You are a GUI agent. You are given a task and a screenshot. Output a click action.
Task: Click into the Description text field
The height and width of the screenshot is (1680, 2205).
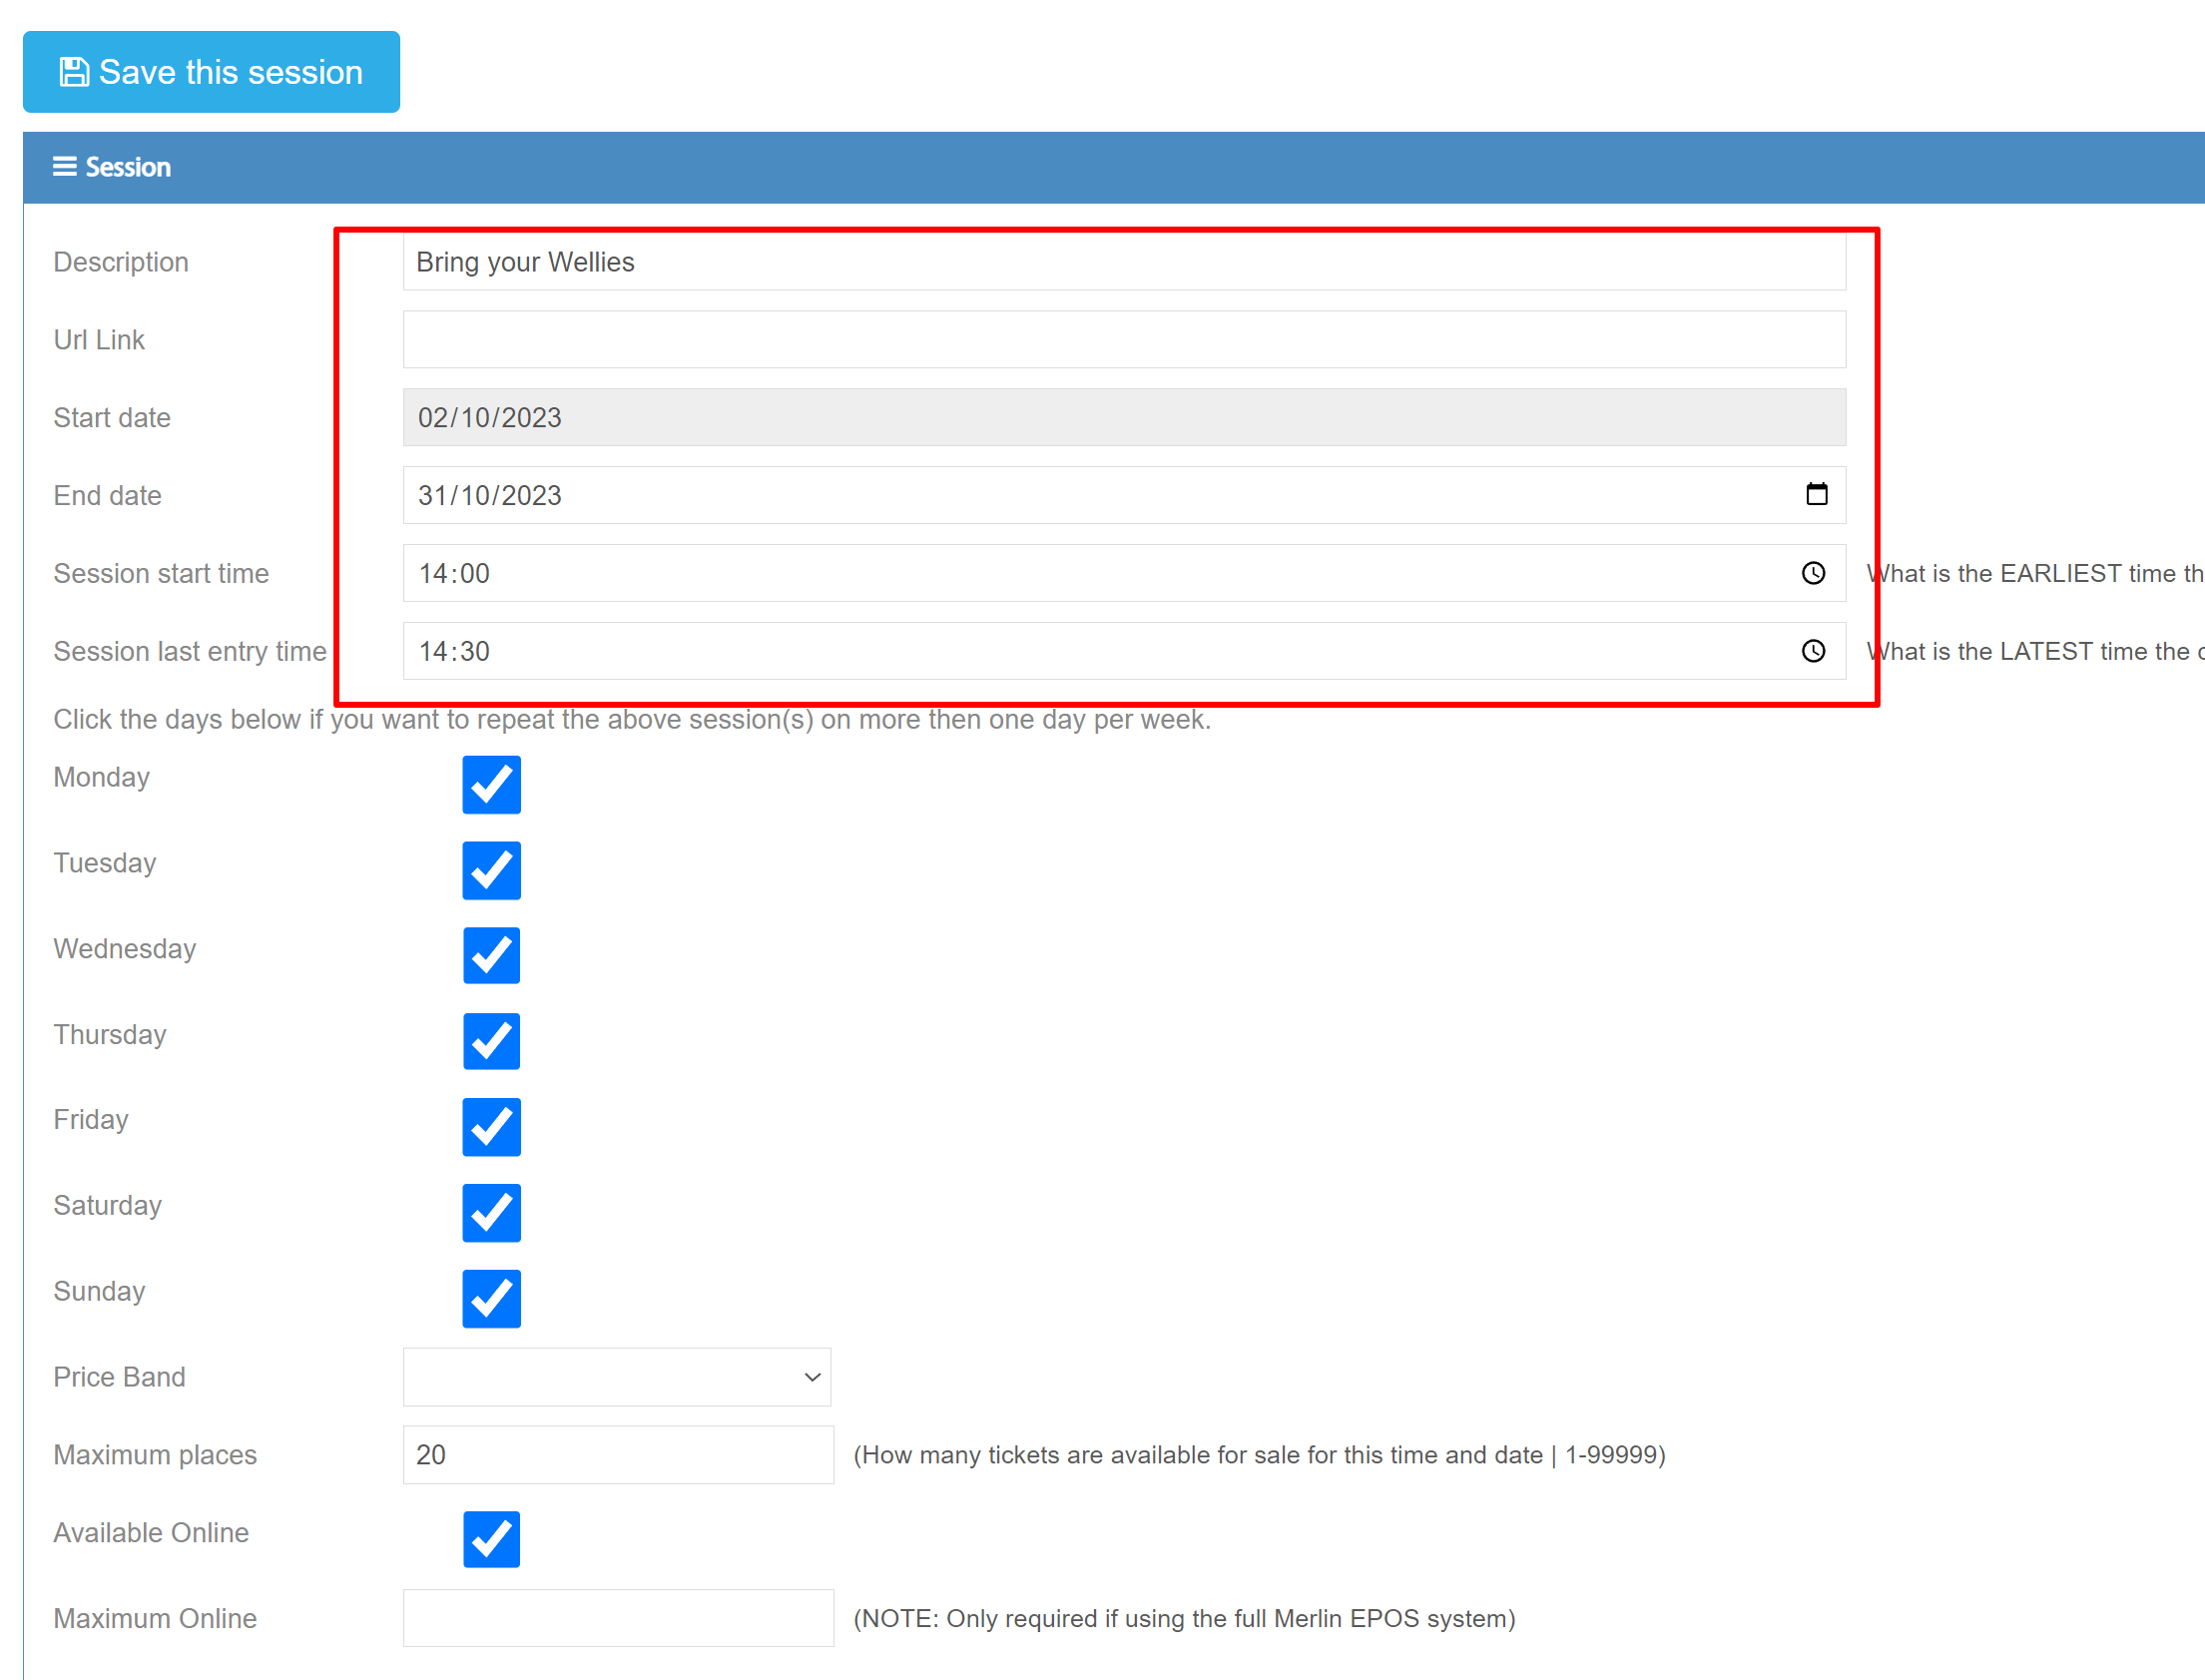tap(1123, 262)
